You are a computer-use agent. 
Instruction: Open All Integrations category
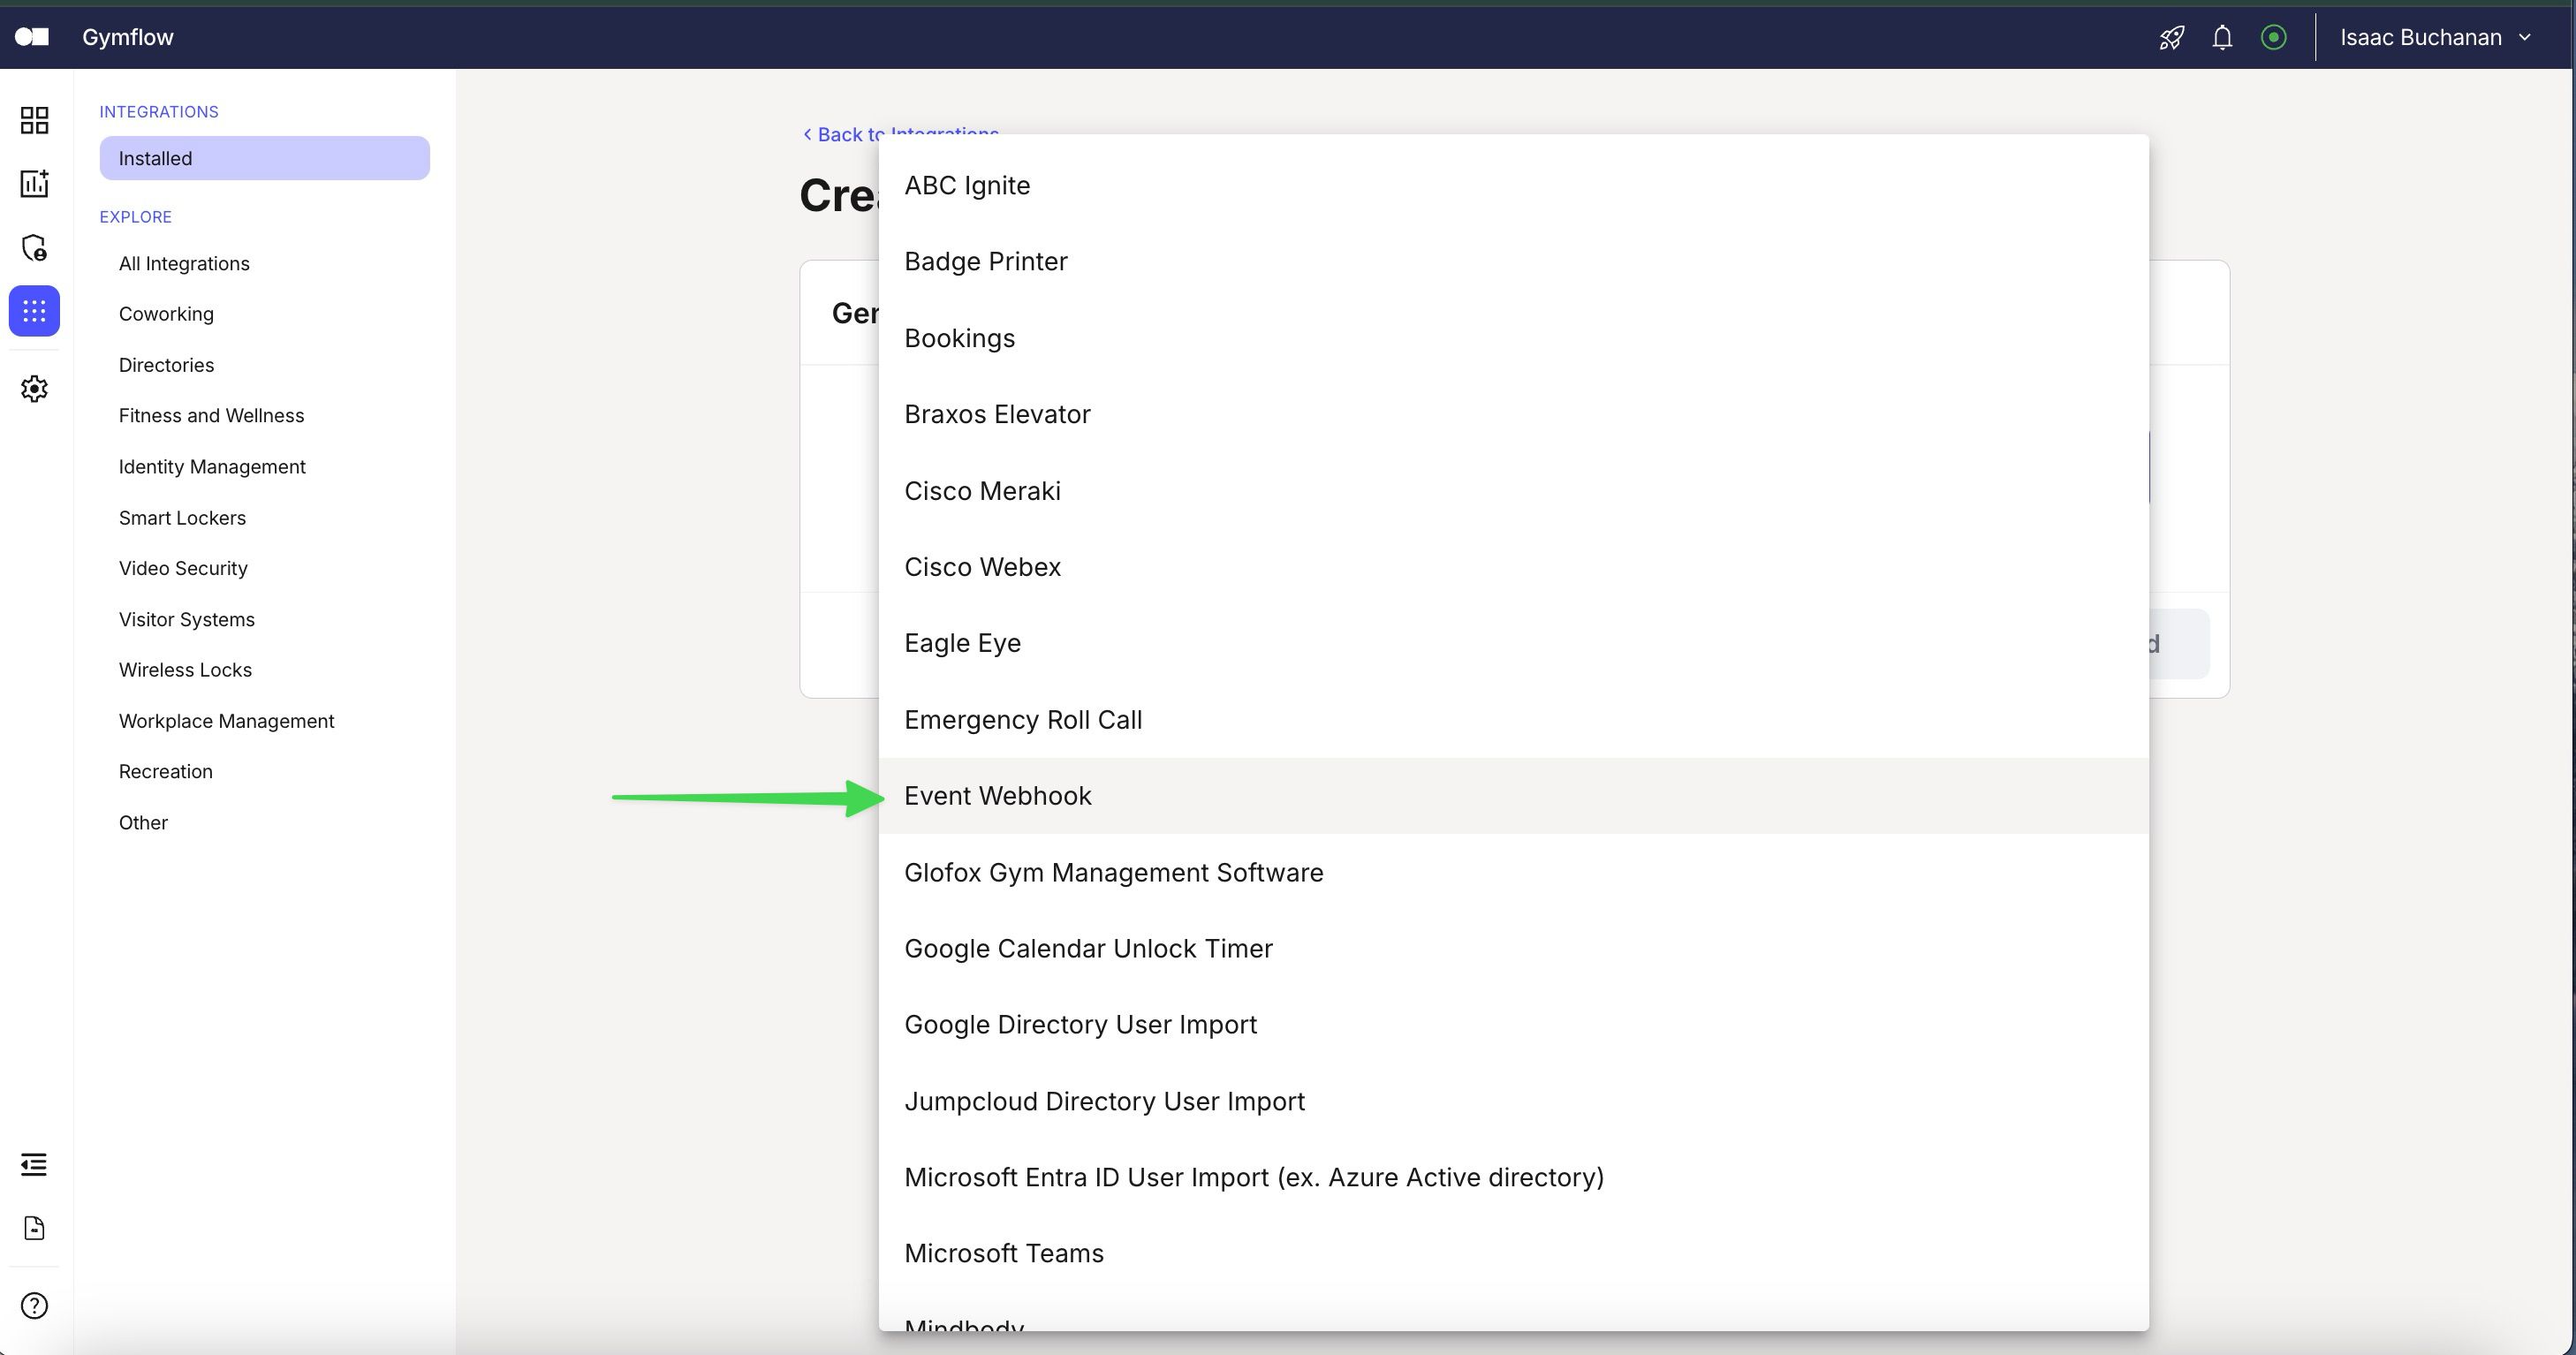(184, 263)
